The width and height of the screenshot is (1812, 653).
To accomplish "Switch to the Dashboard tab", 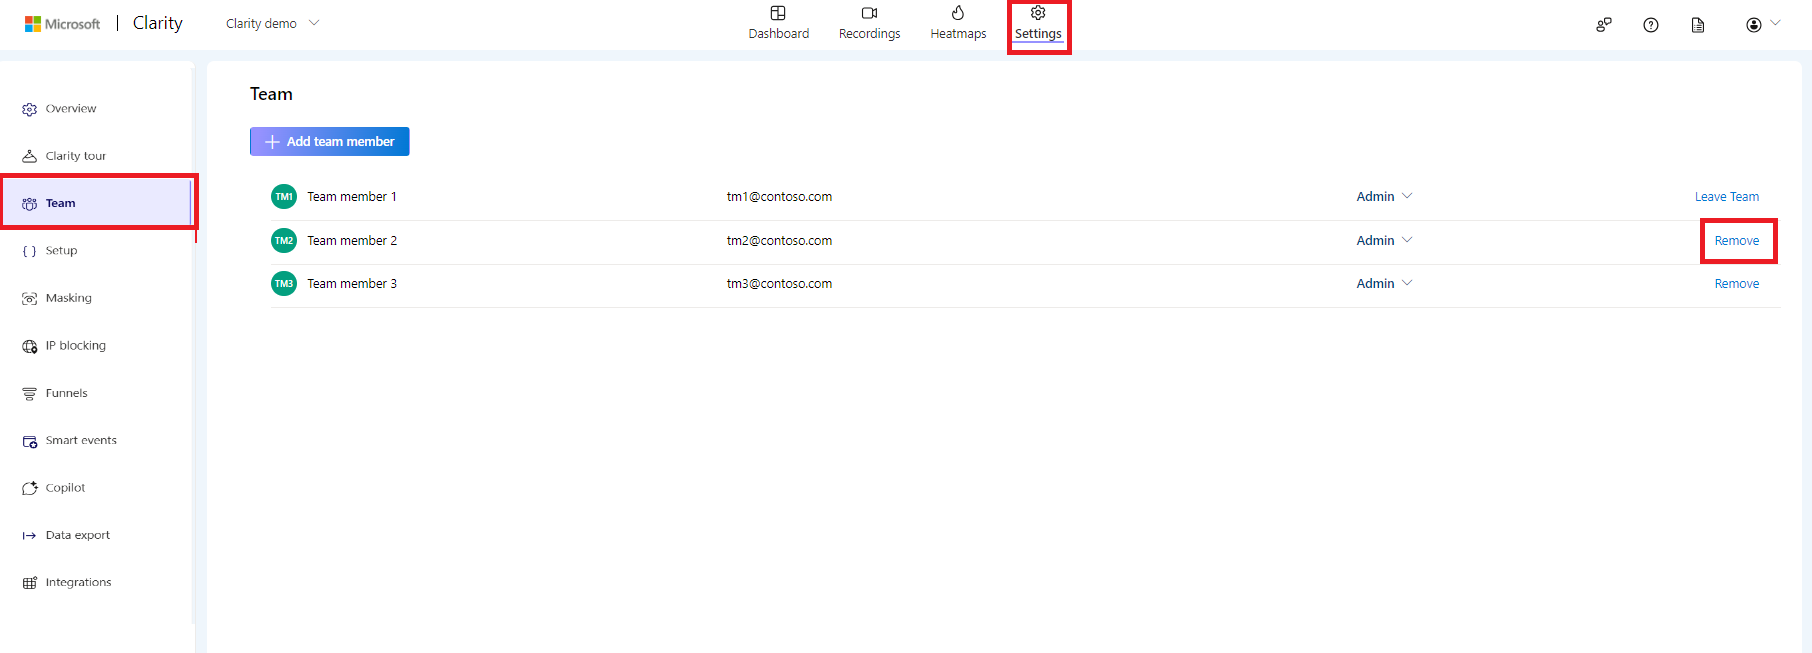I will pyautogui.click(x=778, y=24).
